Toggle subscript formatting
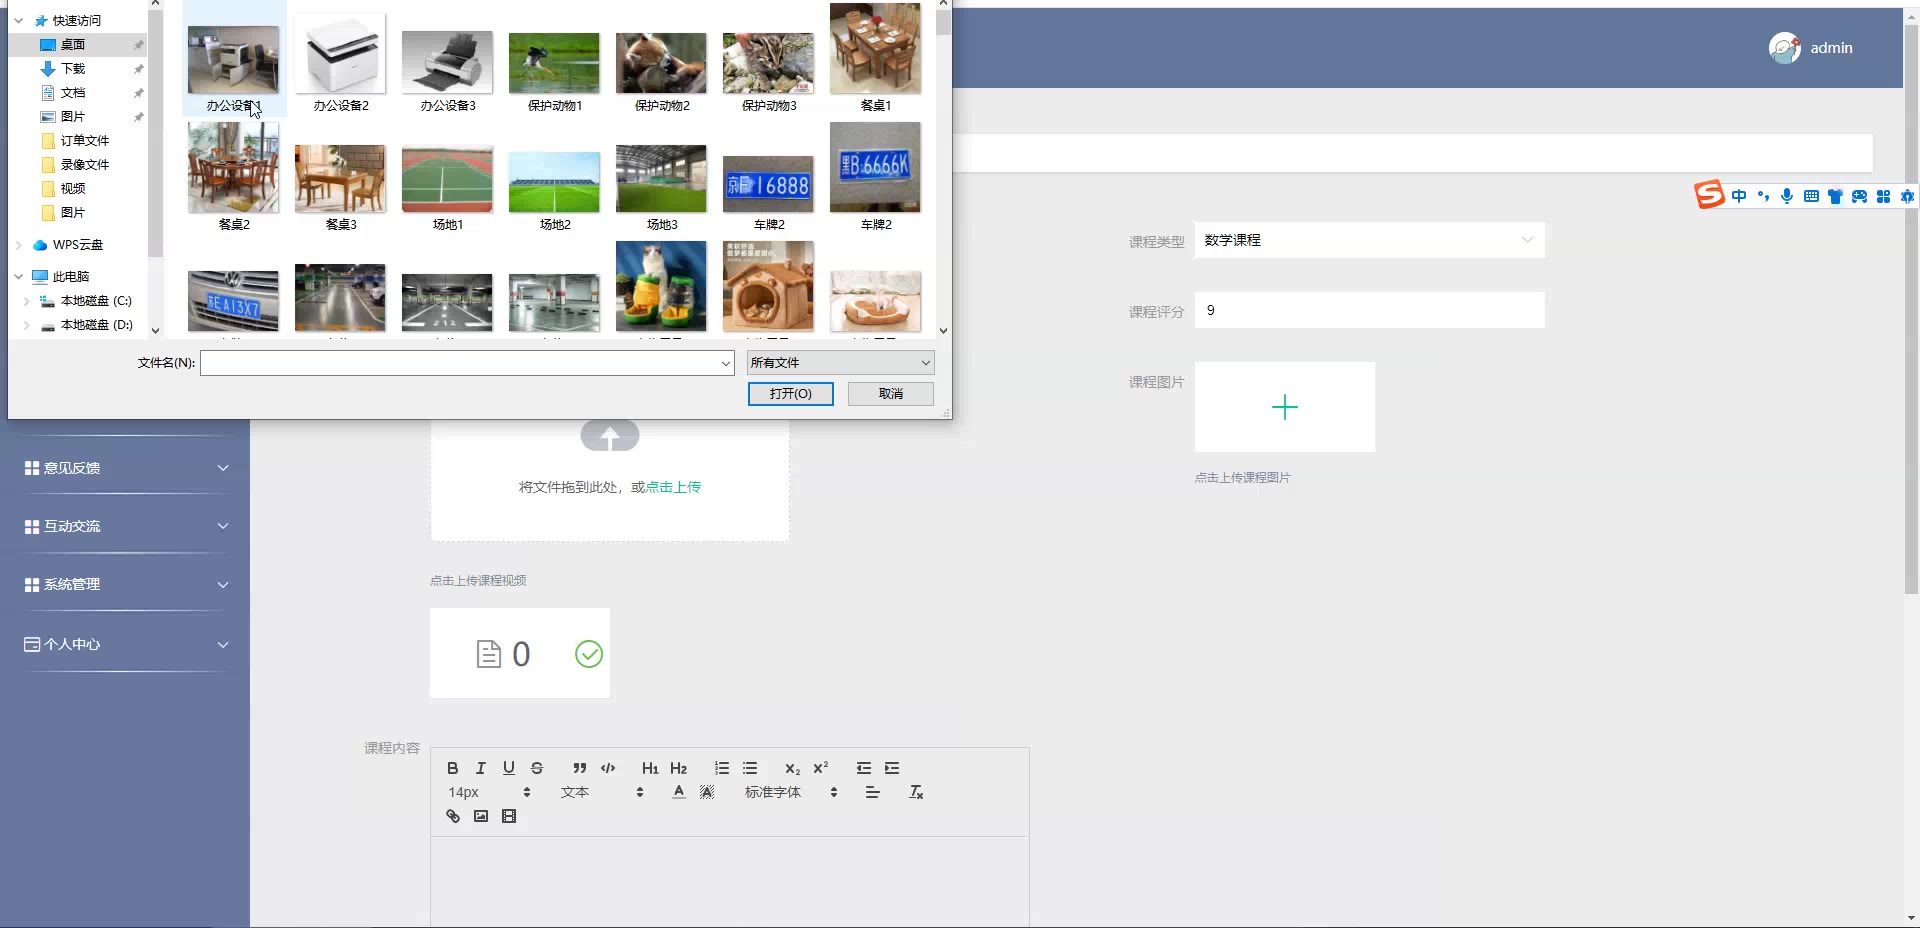This screenshot has width=1920, height=928. (x=792, y=768)
